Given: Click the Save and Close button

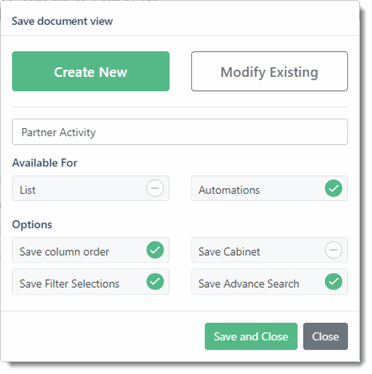Looking at the screenshot, I should click(251, 336).
